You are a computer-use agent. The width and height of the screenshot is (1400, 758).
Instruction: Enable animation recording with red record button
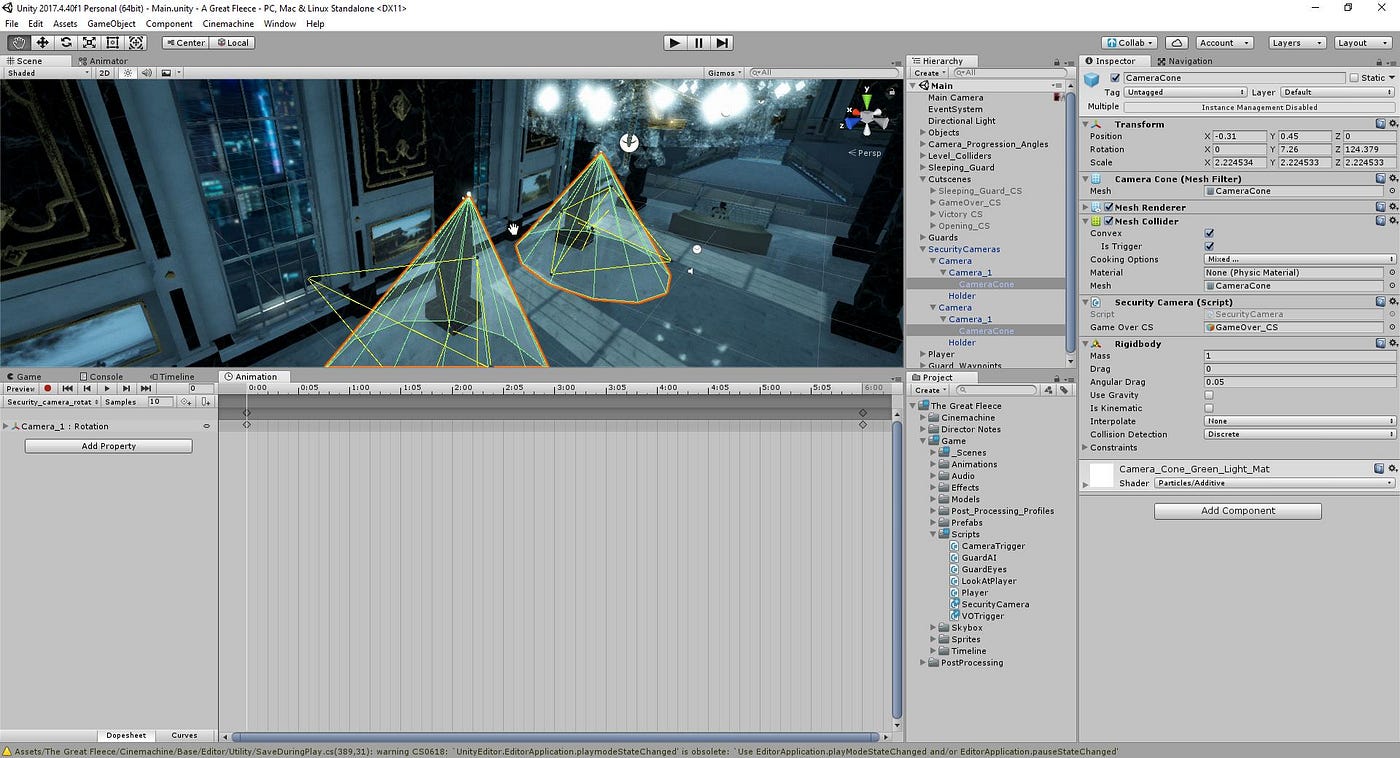pyautogui.click(x=47, y=388)
